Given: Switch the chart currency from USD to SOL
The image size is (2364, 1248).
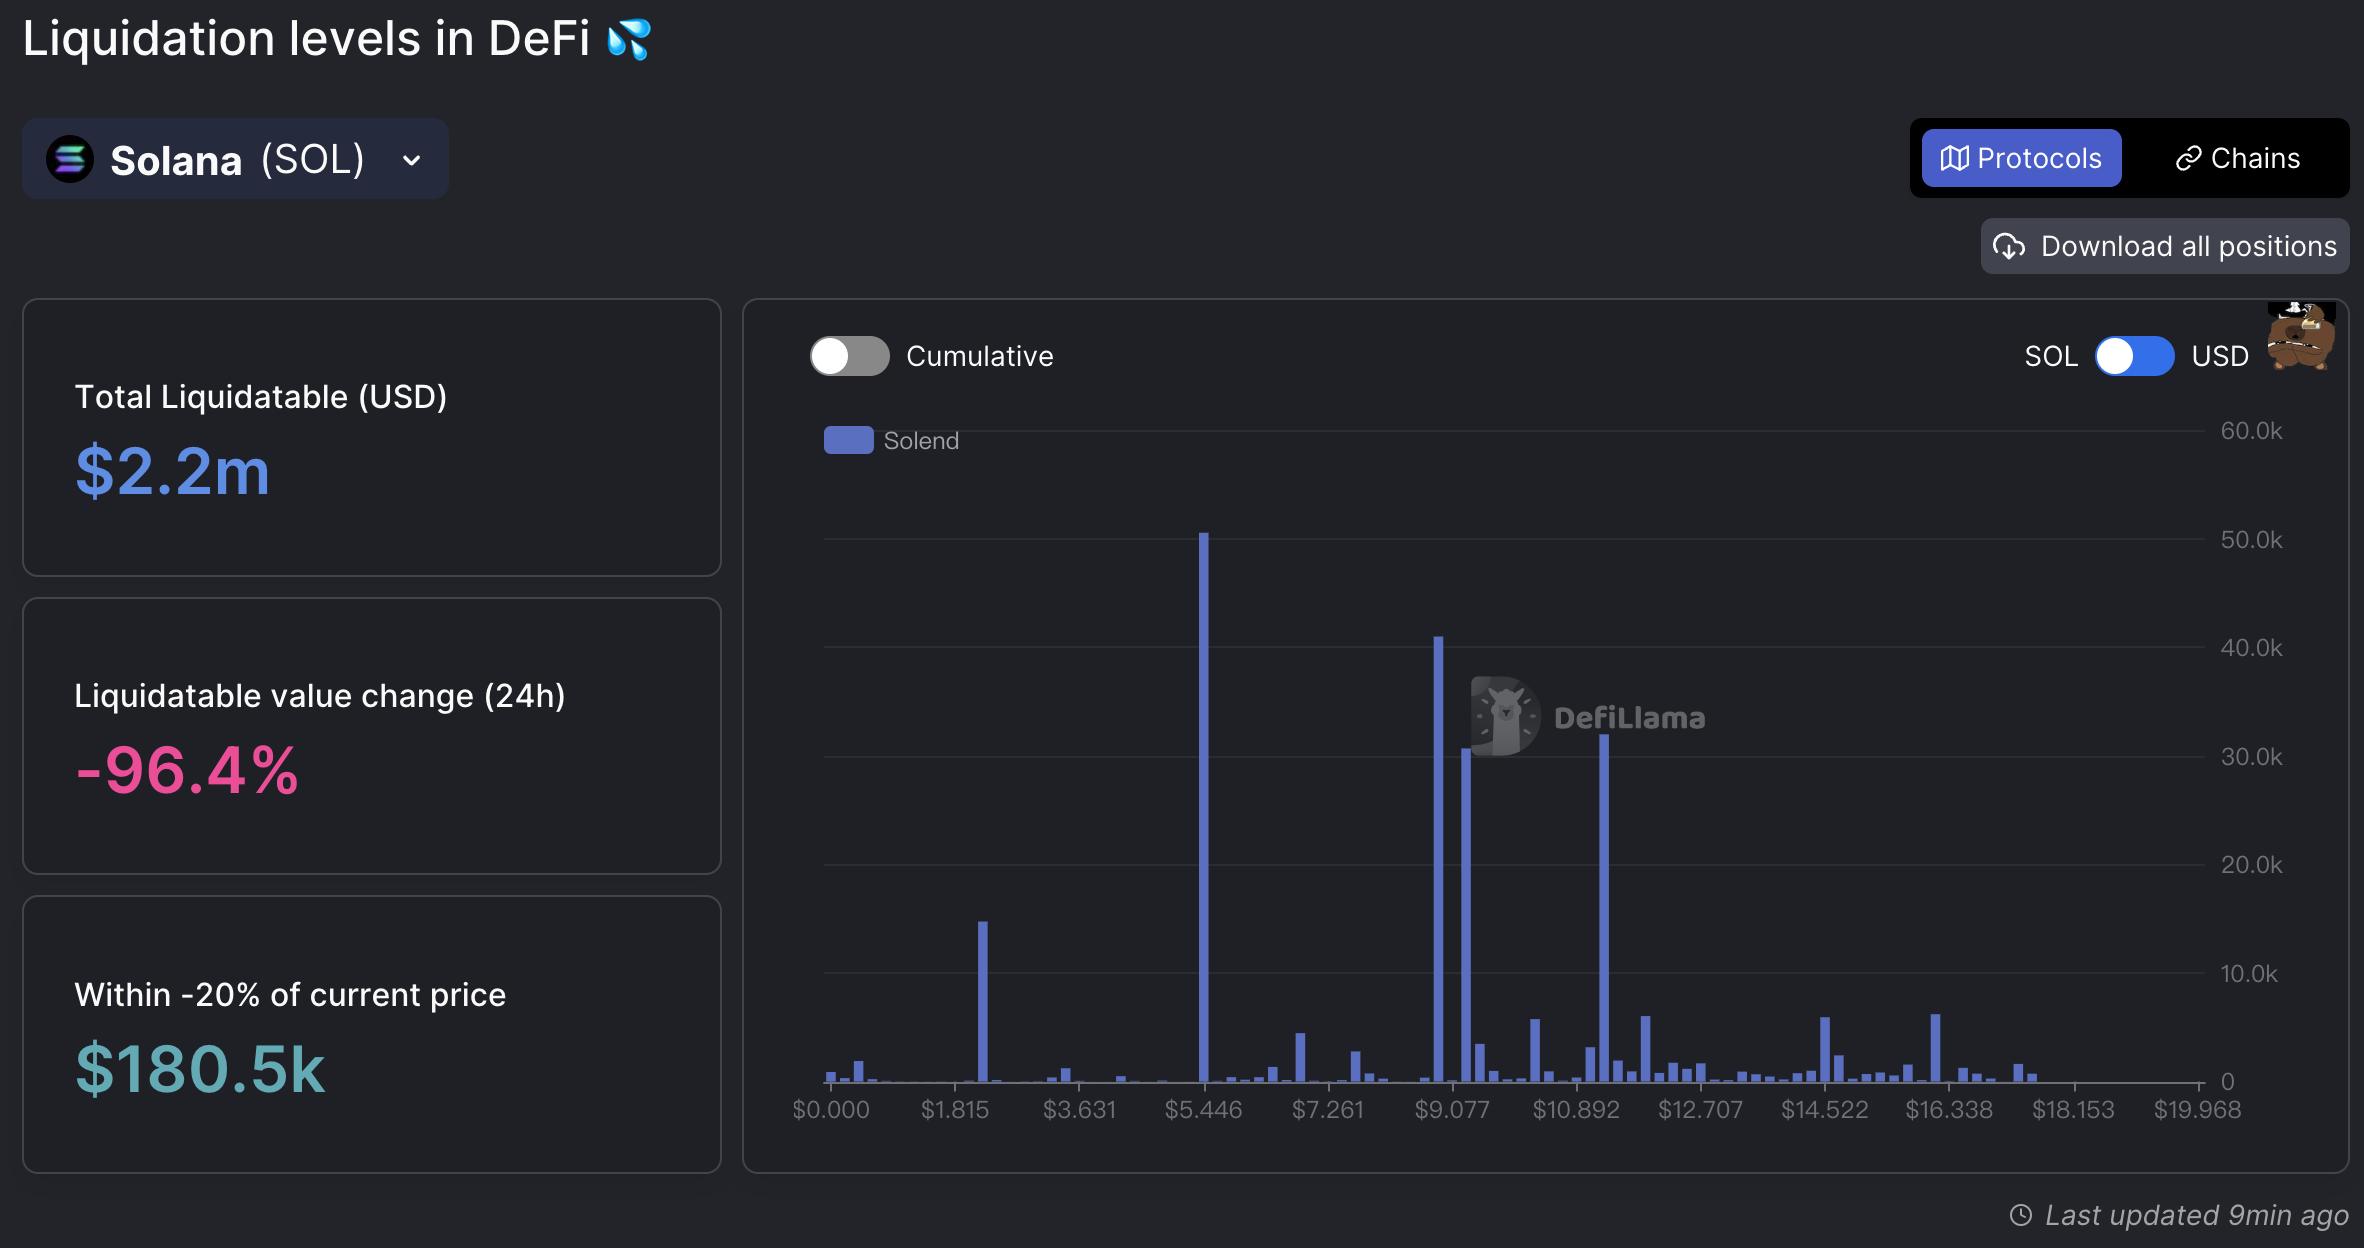Looking at the screenshot, I should (x=2135, y=356).
